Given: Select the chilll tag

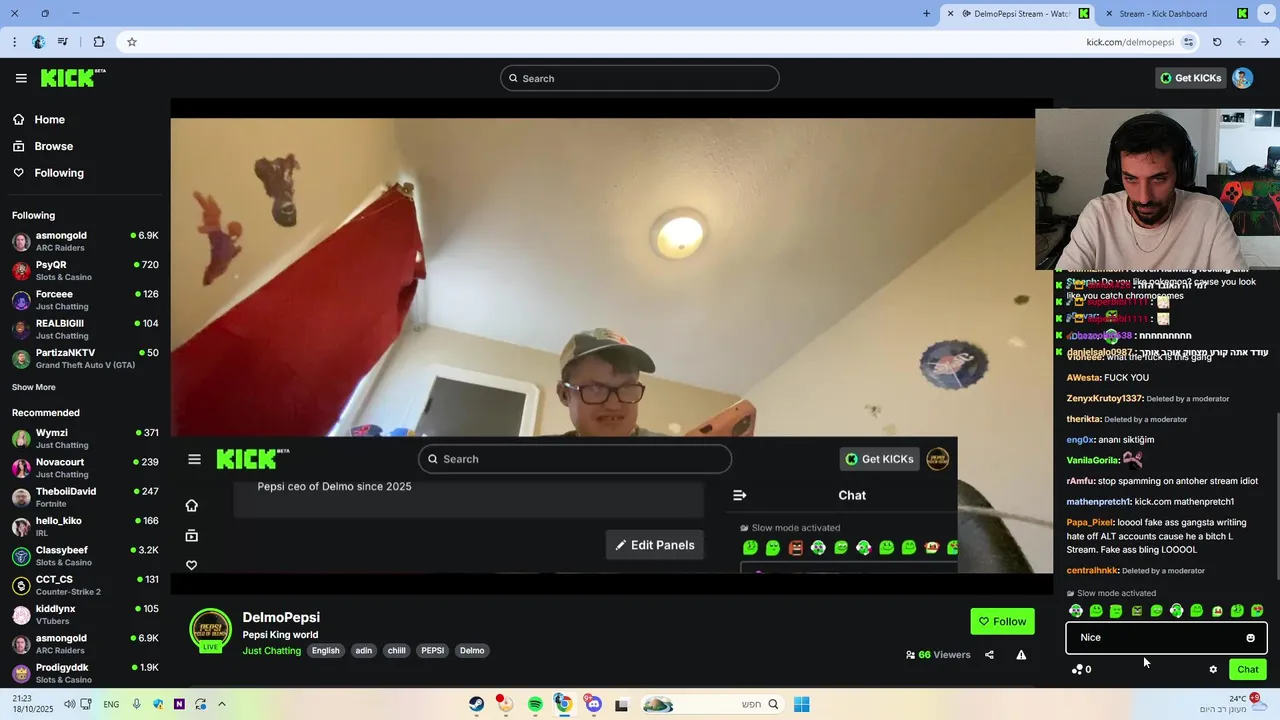Looking at the screenshot, I should point(397,650).
